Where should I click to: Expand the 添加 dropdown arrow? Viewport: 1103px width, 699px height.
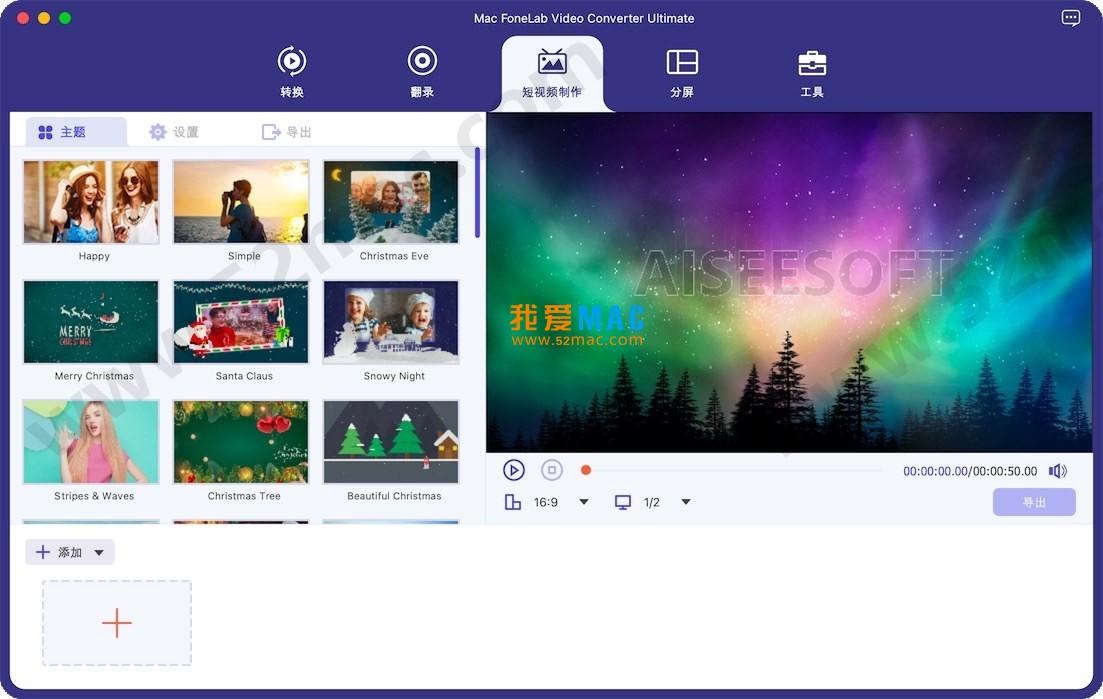point(99,553)
